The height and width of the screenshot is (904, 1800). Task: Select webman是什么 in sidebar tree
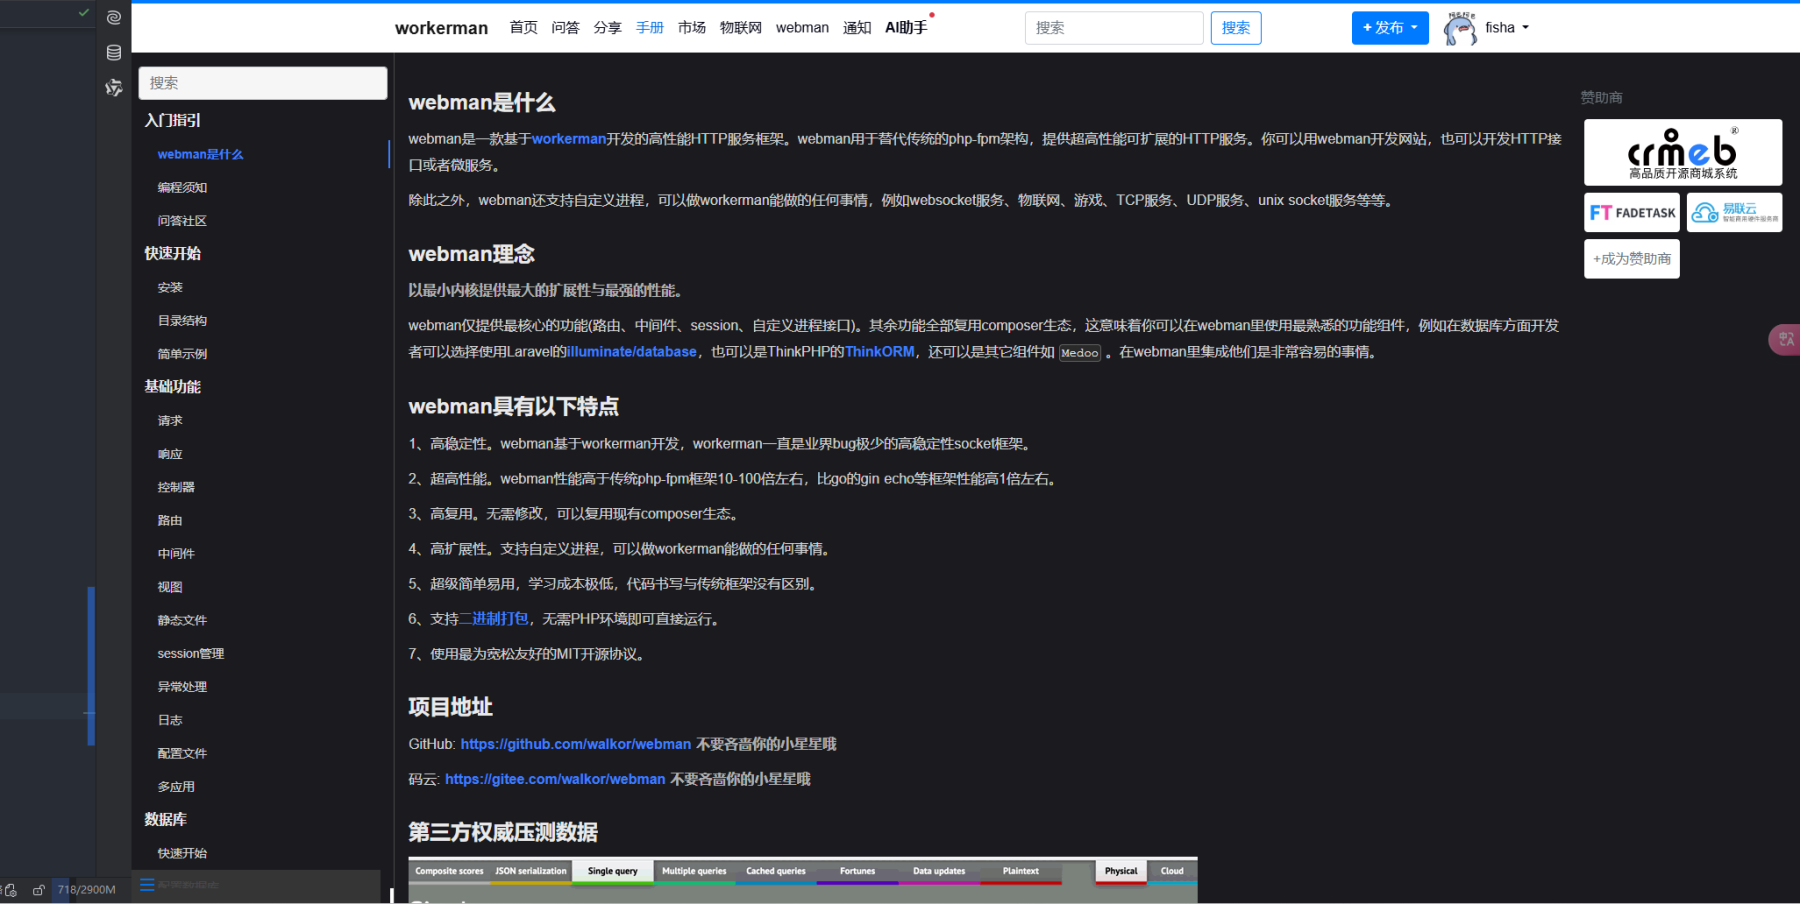click(x=200, y=154)
